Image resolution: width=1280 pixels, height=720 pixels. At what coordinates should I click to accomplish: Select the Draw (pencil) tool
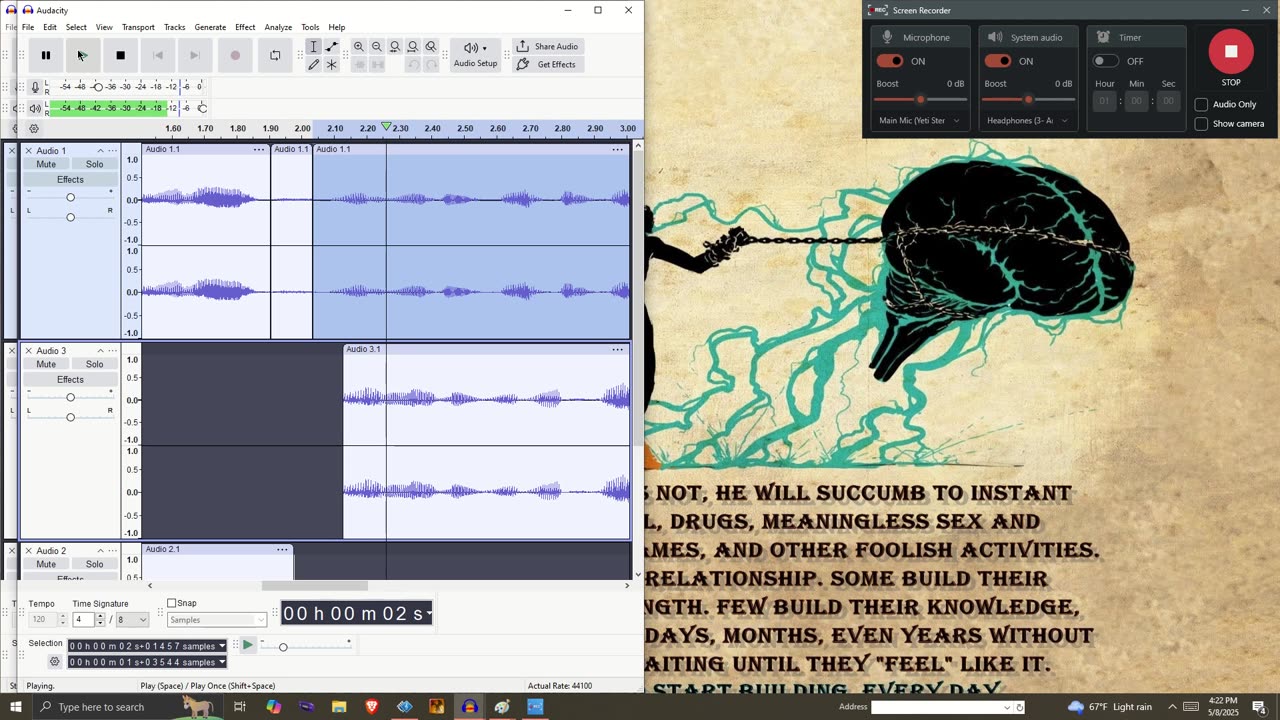click(313, 65)
